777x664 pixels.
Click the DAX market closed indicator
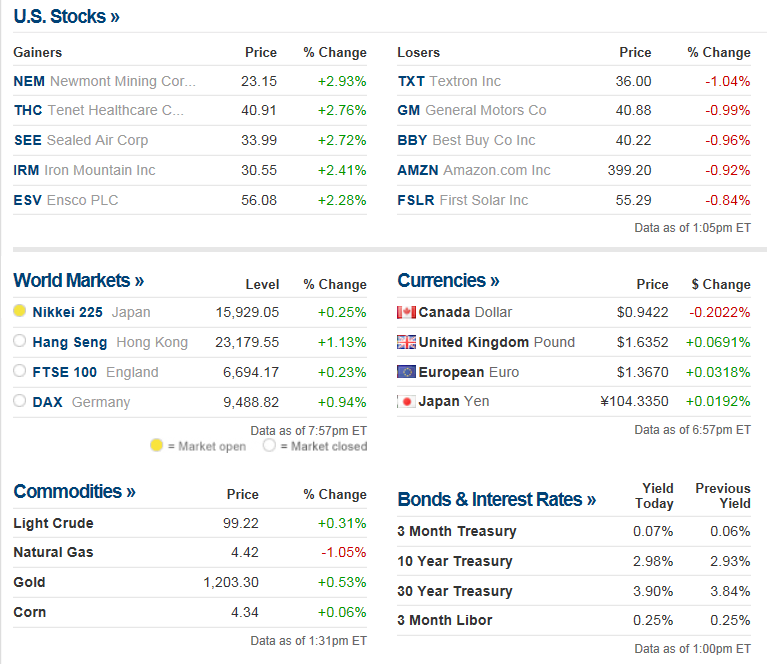tap(19, 402)
